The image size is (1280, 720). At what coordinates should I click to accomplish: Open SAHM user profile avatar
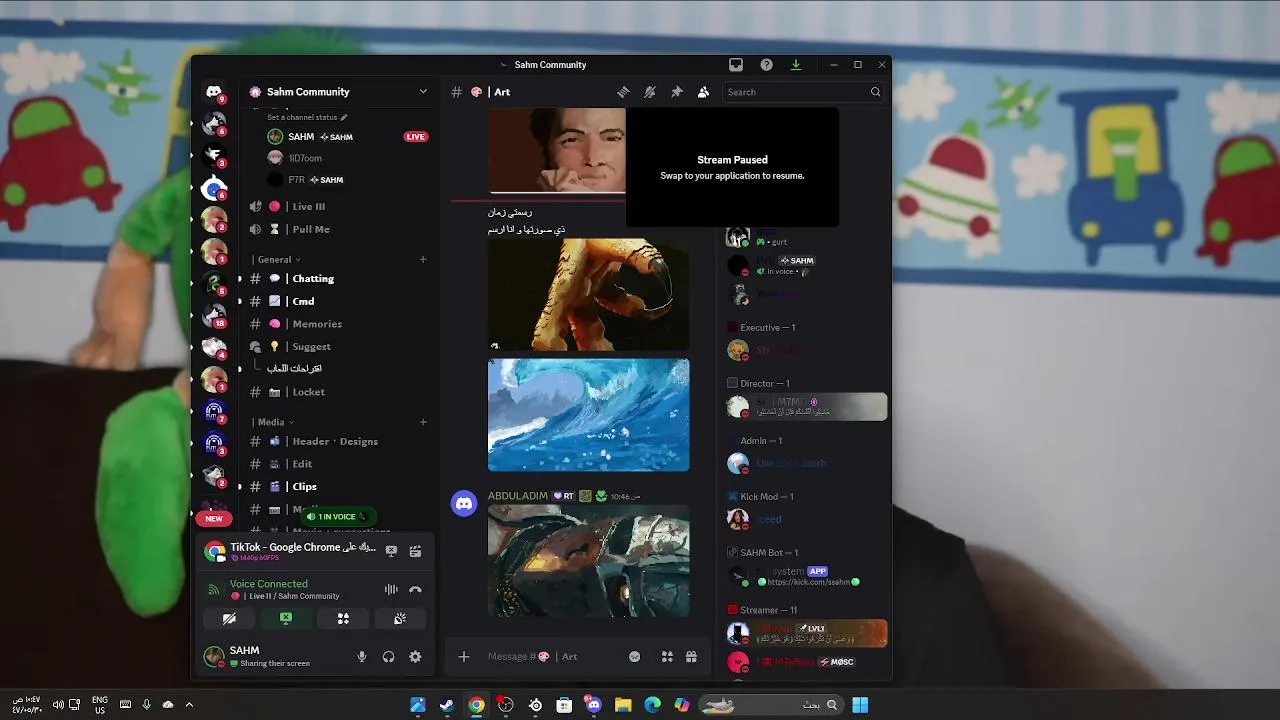click(x=213, y=656)
